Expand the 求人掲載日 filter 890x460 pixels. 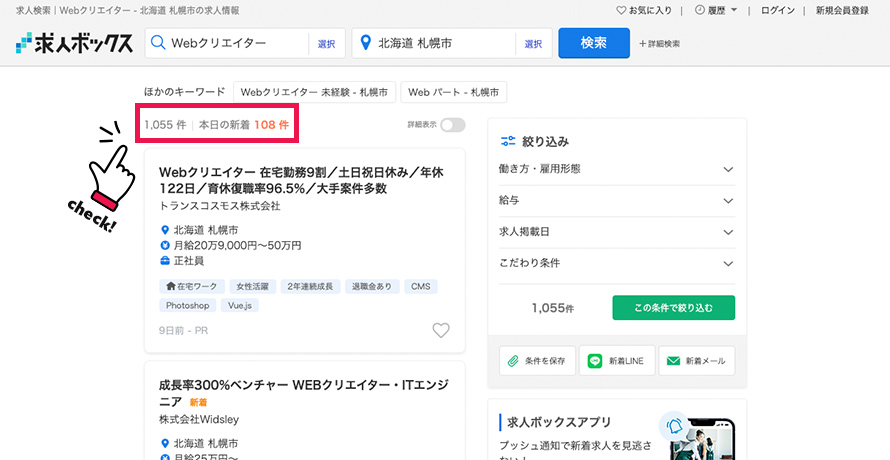[616, 232]
